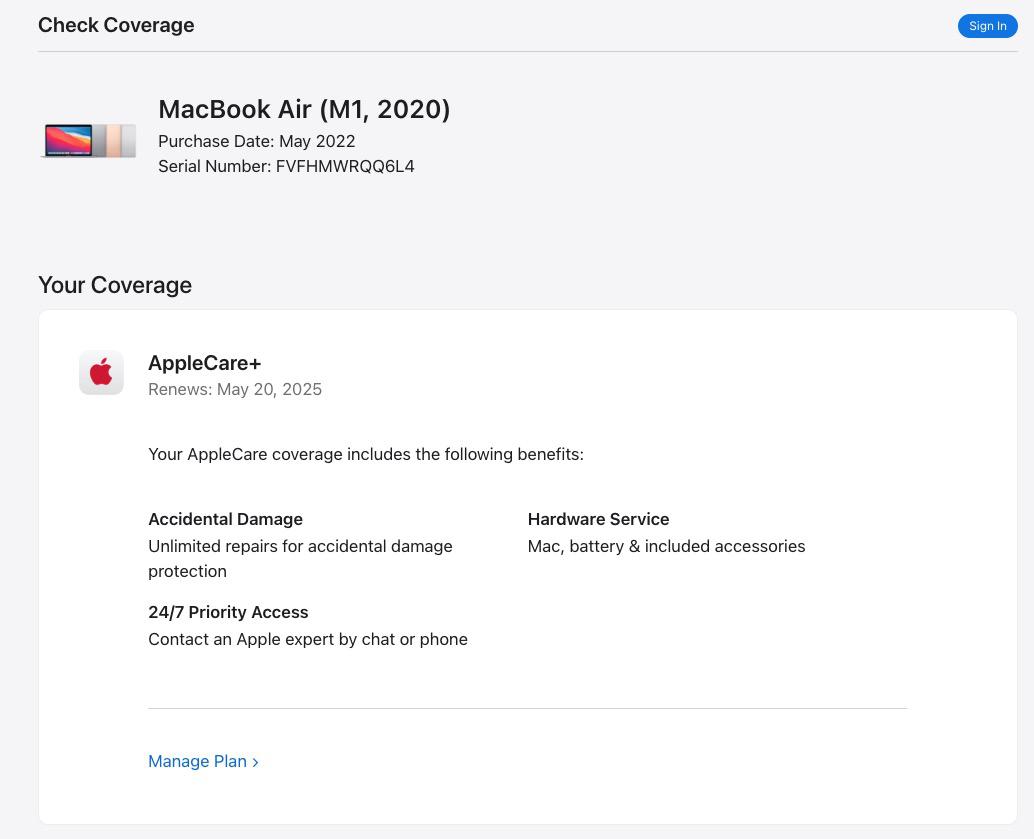Image resolution: width=1034 pixels, height=839 pixels.
Task: Click the MacBook Air (M1, 2020) heading
Action: [x=304, y=109]
